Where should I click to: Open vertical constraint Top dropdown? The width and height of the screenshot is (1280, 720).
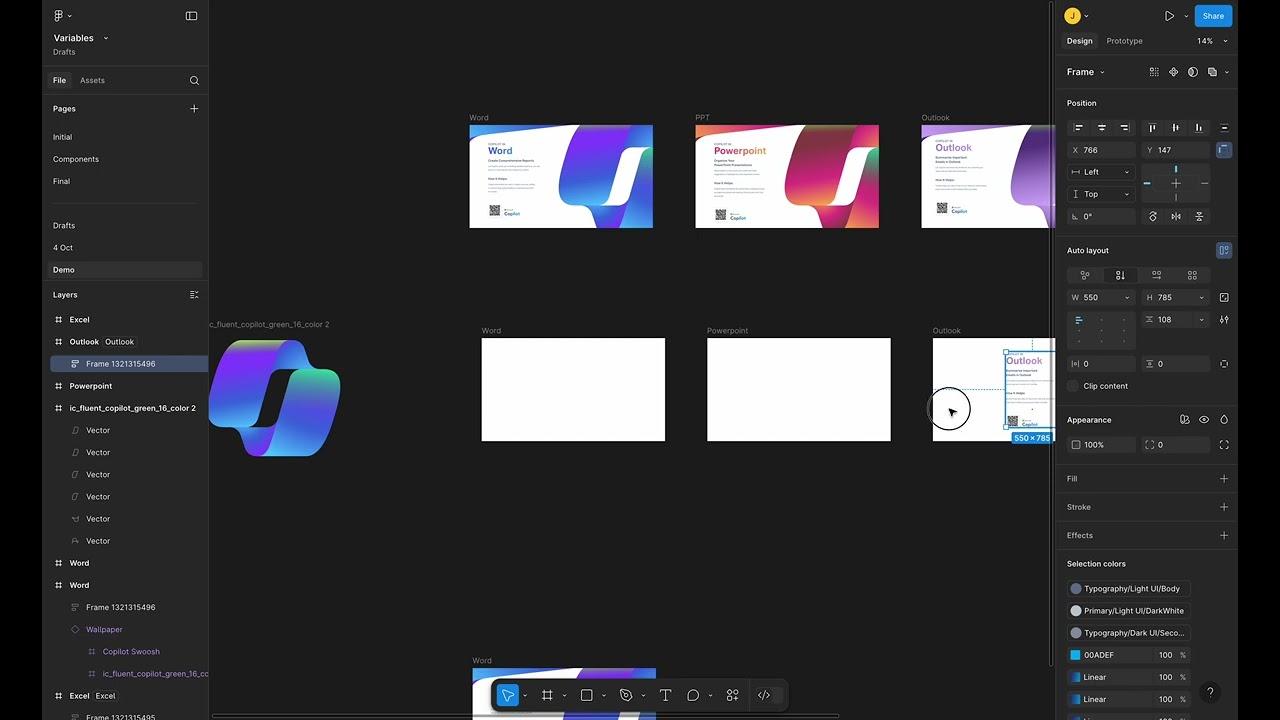1101,194
